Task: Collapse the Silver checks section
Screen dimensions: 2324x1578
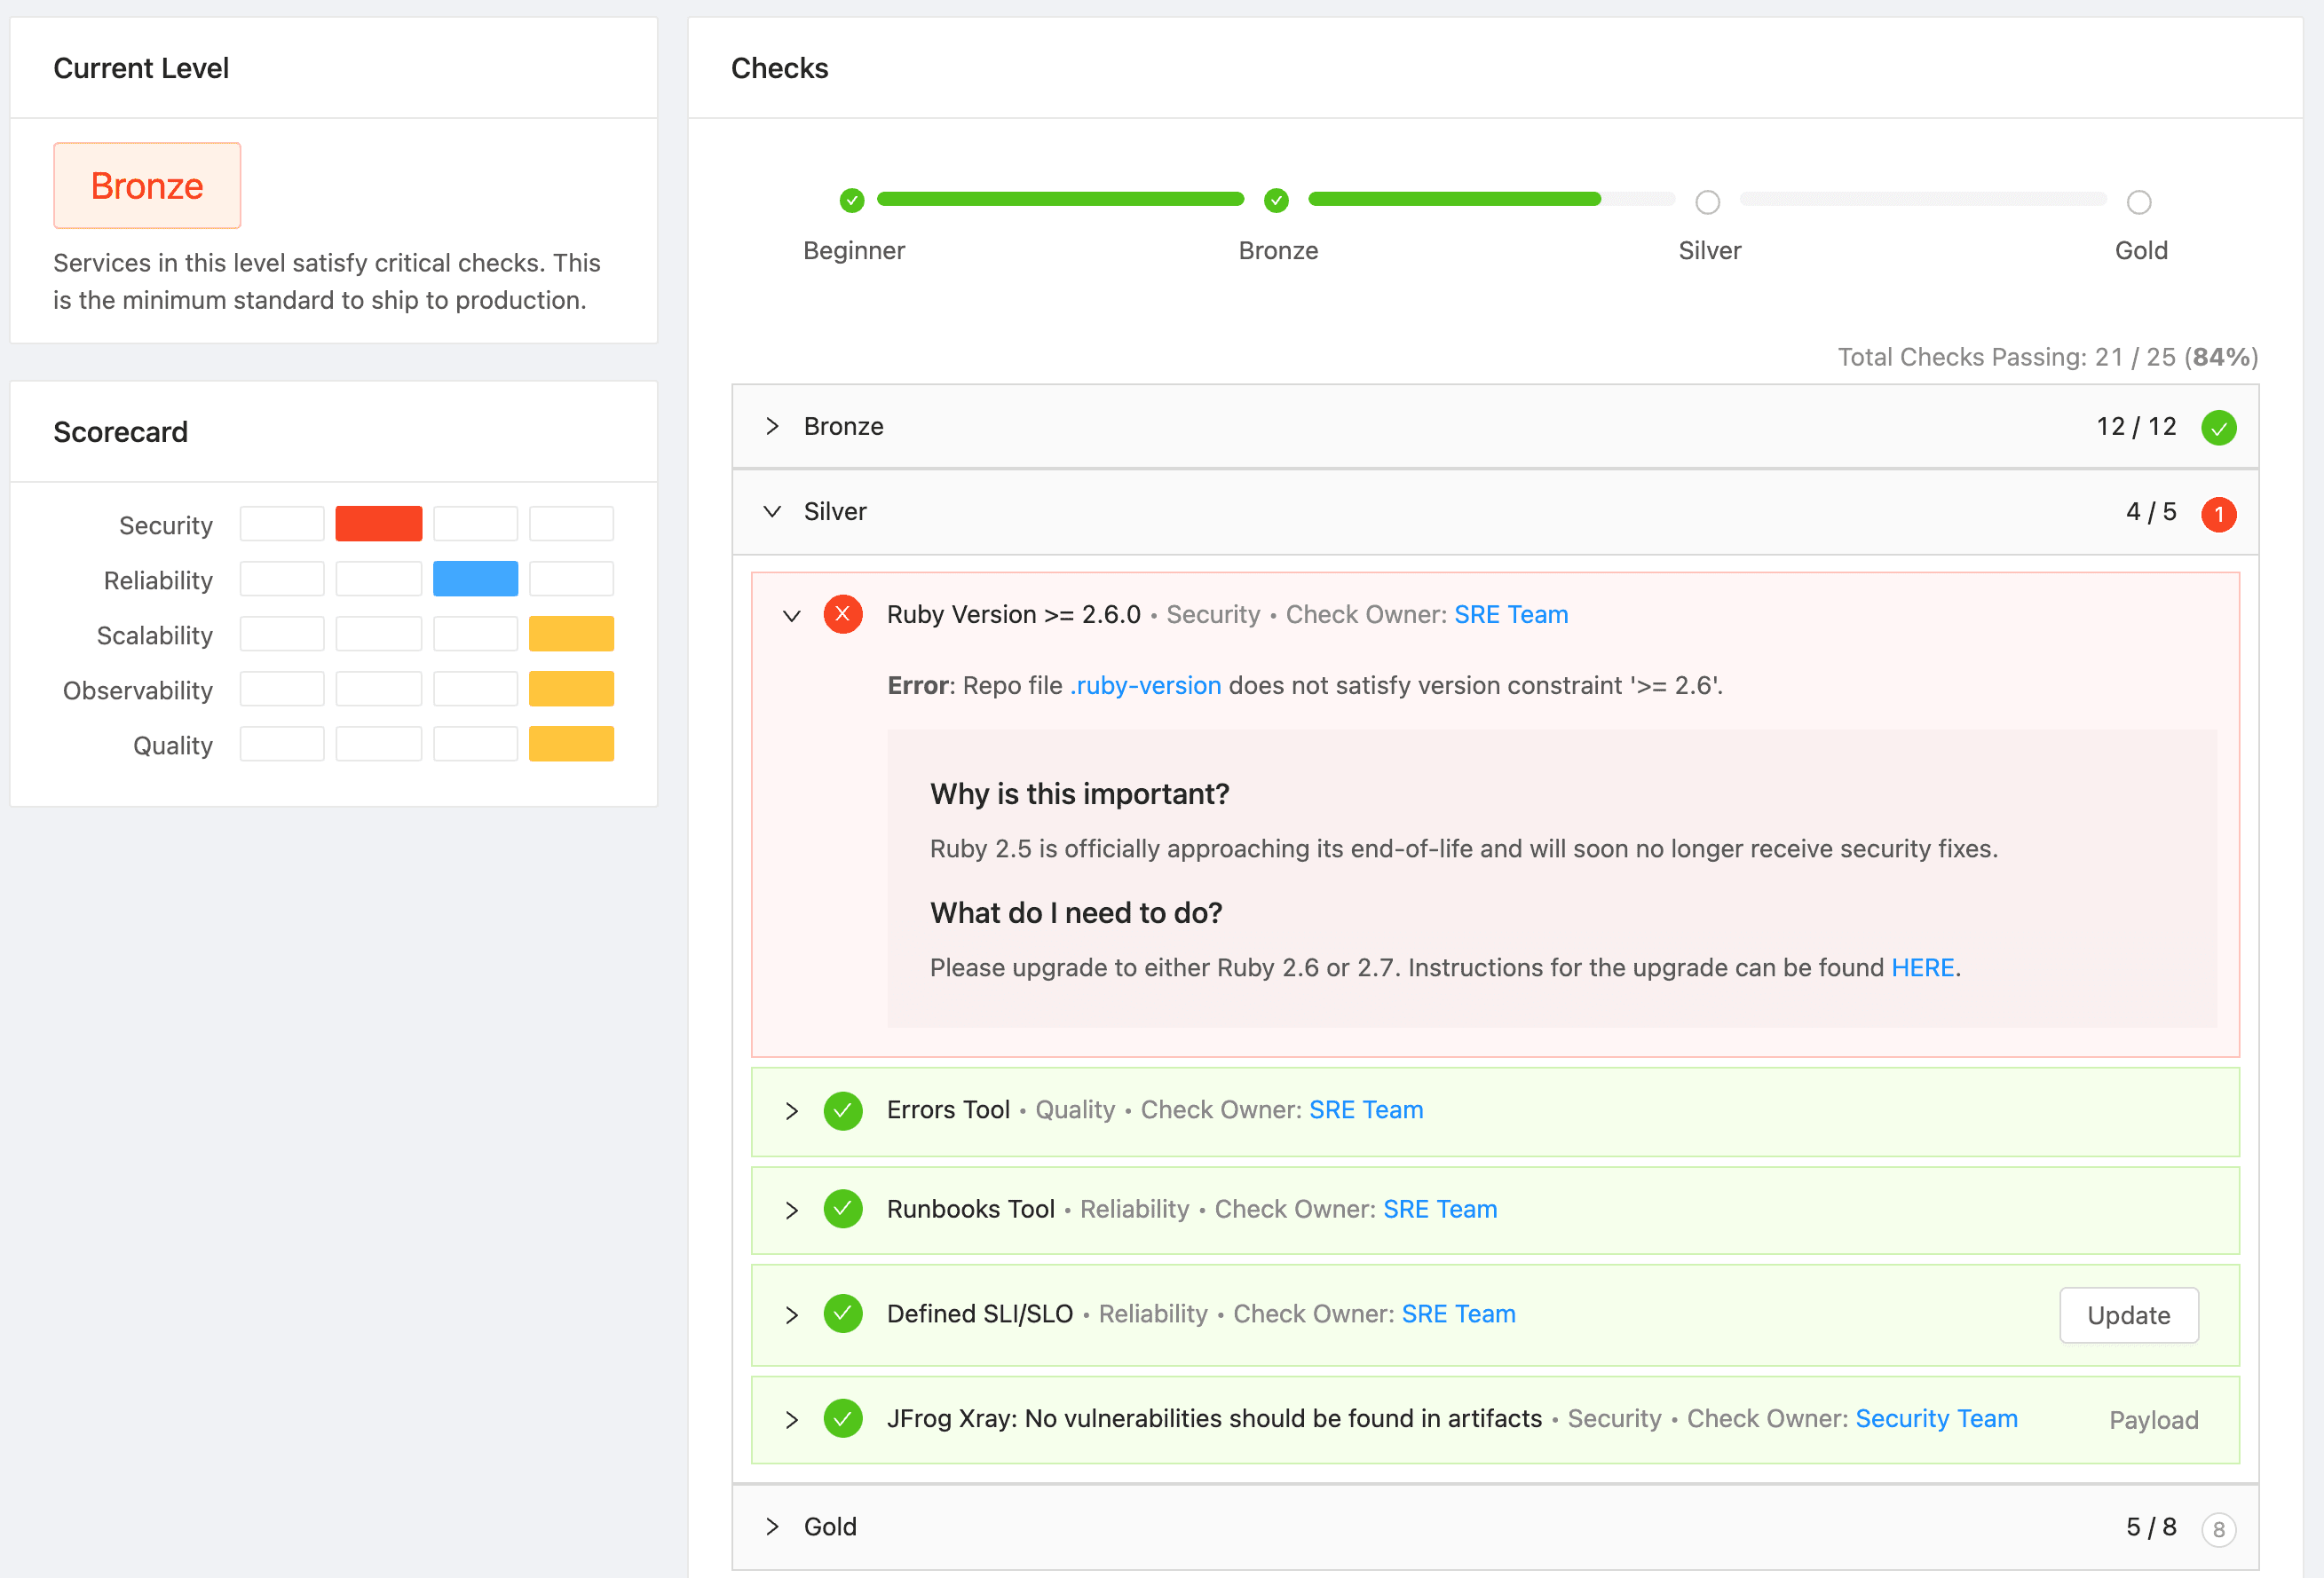Action: (772, 512)
